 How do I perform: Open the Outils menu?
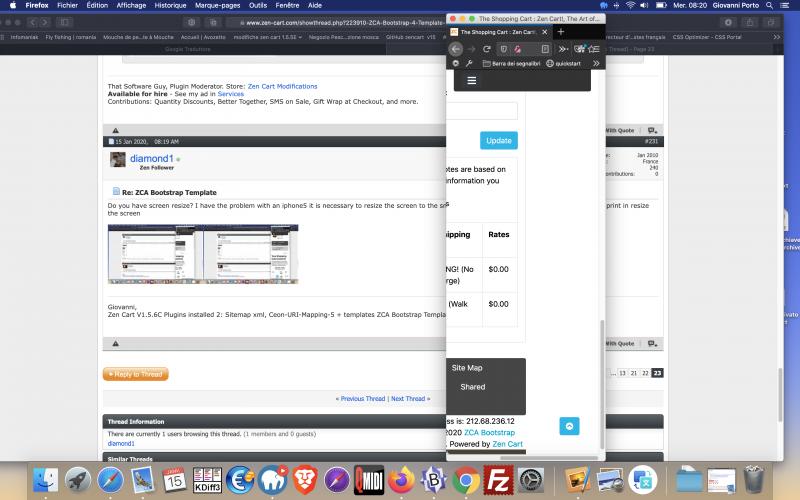point(258,5)
